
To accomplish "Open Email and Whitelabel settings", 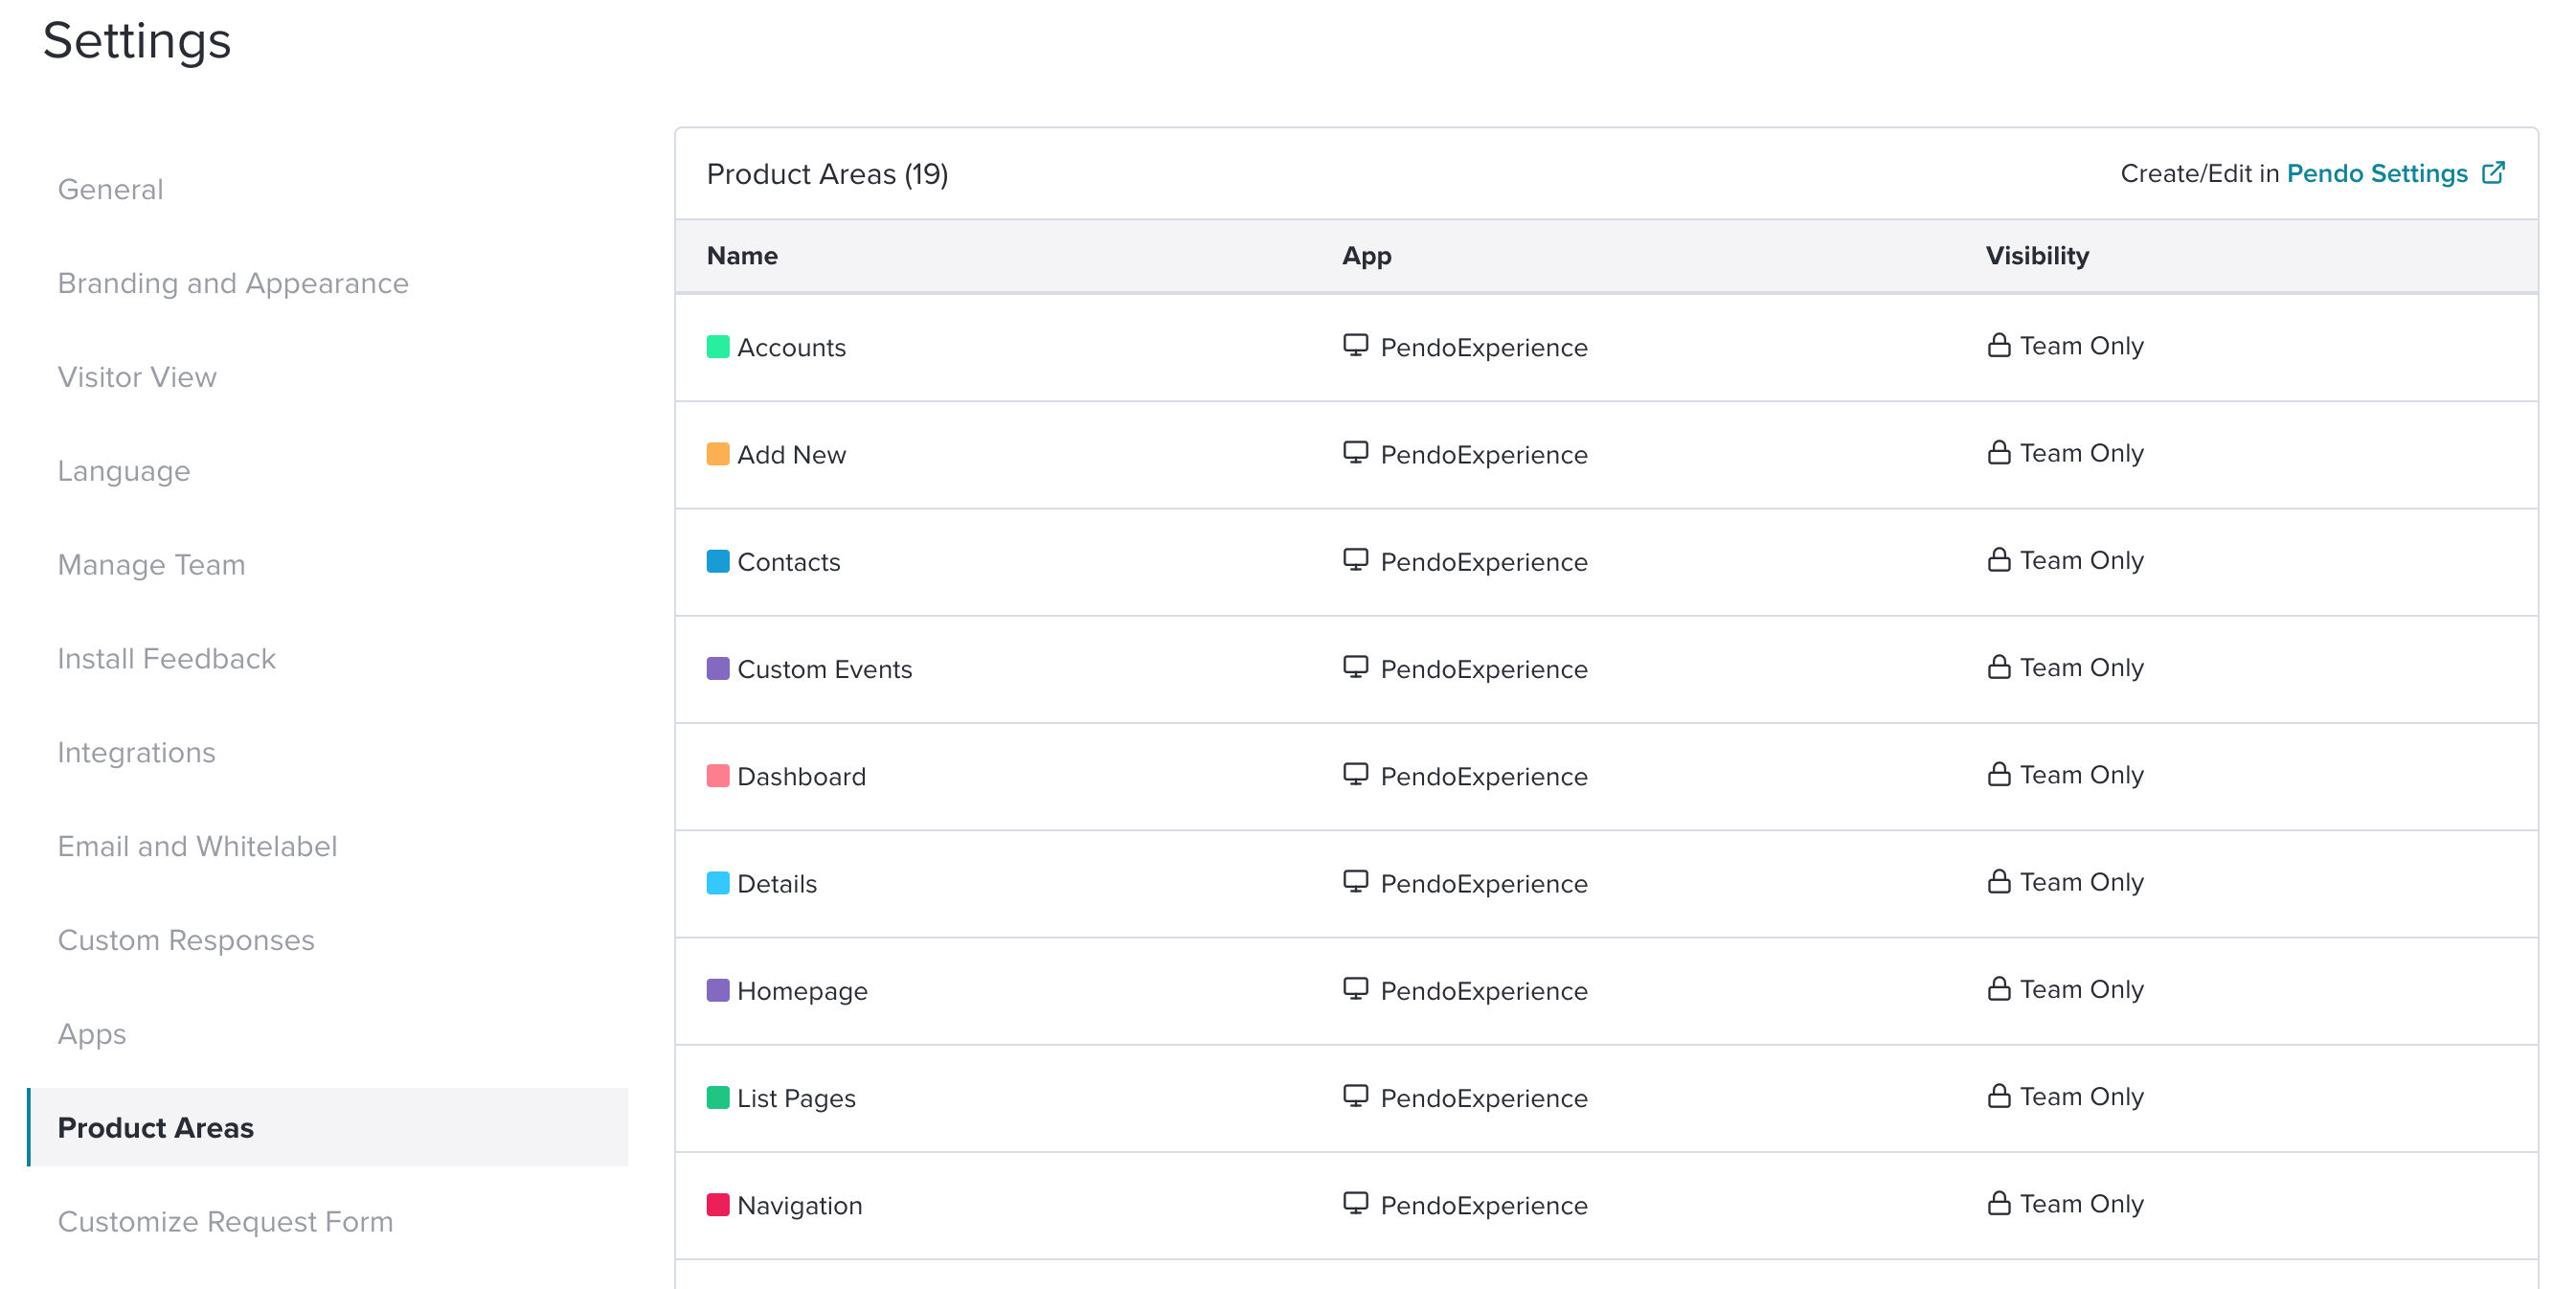I will tap(197, 846).
